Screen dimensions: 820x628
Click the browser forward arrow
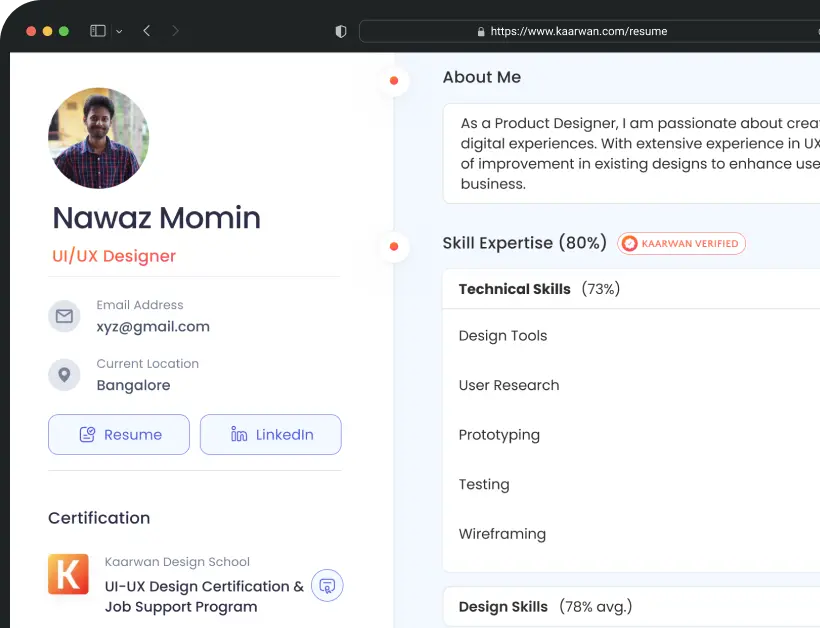pos(176,31)
